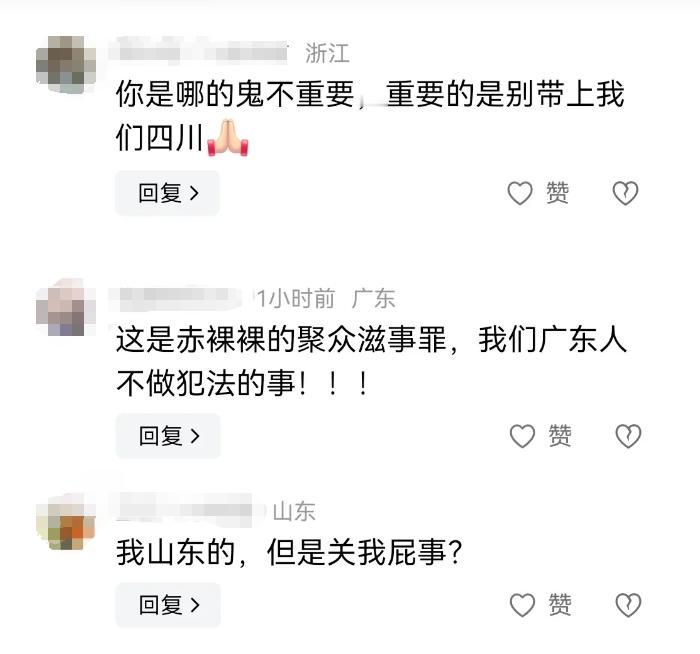The height and width of the screenshot is (654, 700).
Task: Select the comment text about 聚众滋事罪
Action: (371, 362)
